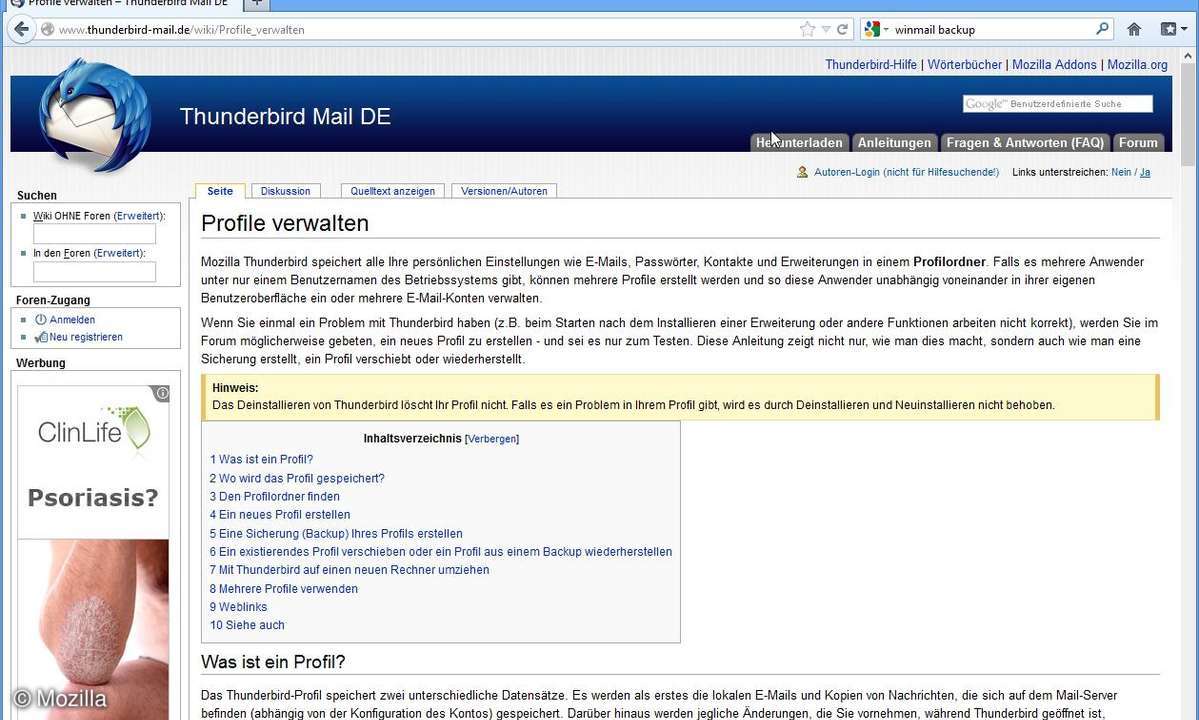Jump to '7 Mit Thunderbird auf einen neuen Rechner umziehen'
This screenshot has height=720, width=1199.
tap(349, 570)
